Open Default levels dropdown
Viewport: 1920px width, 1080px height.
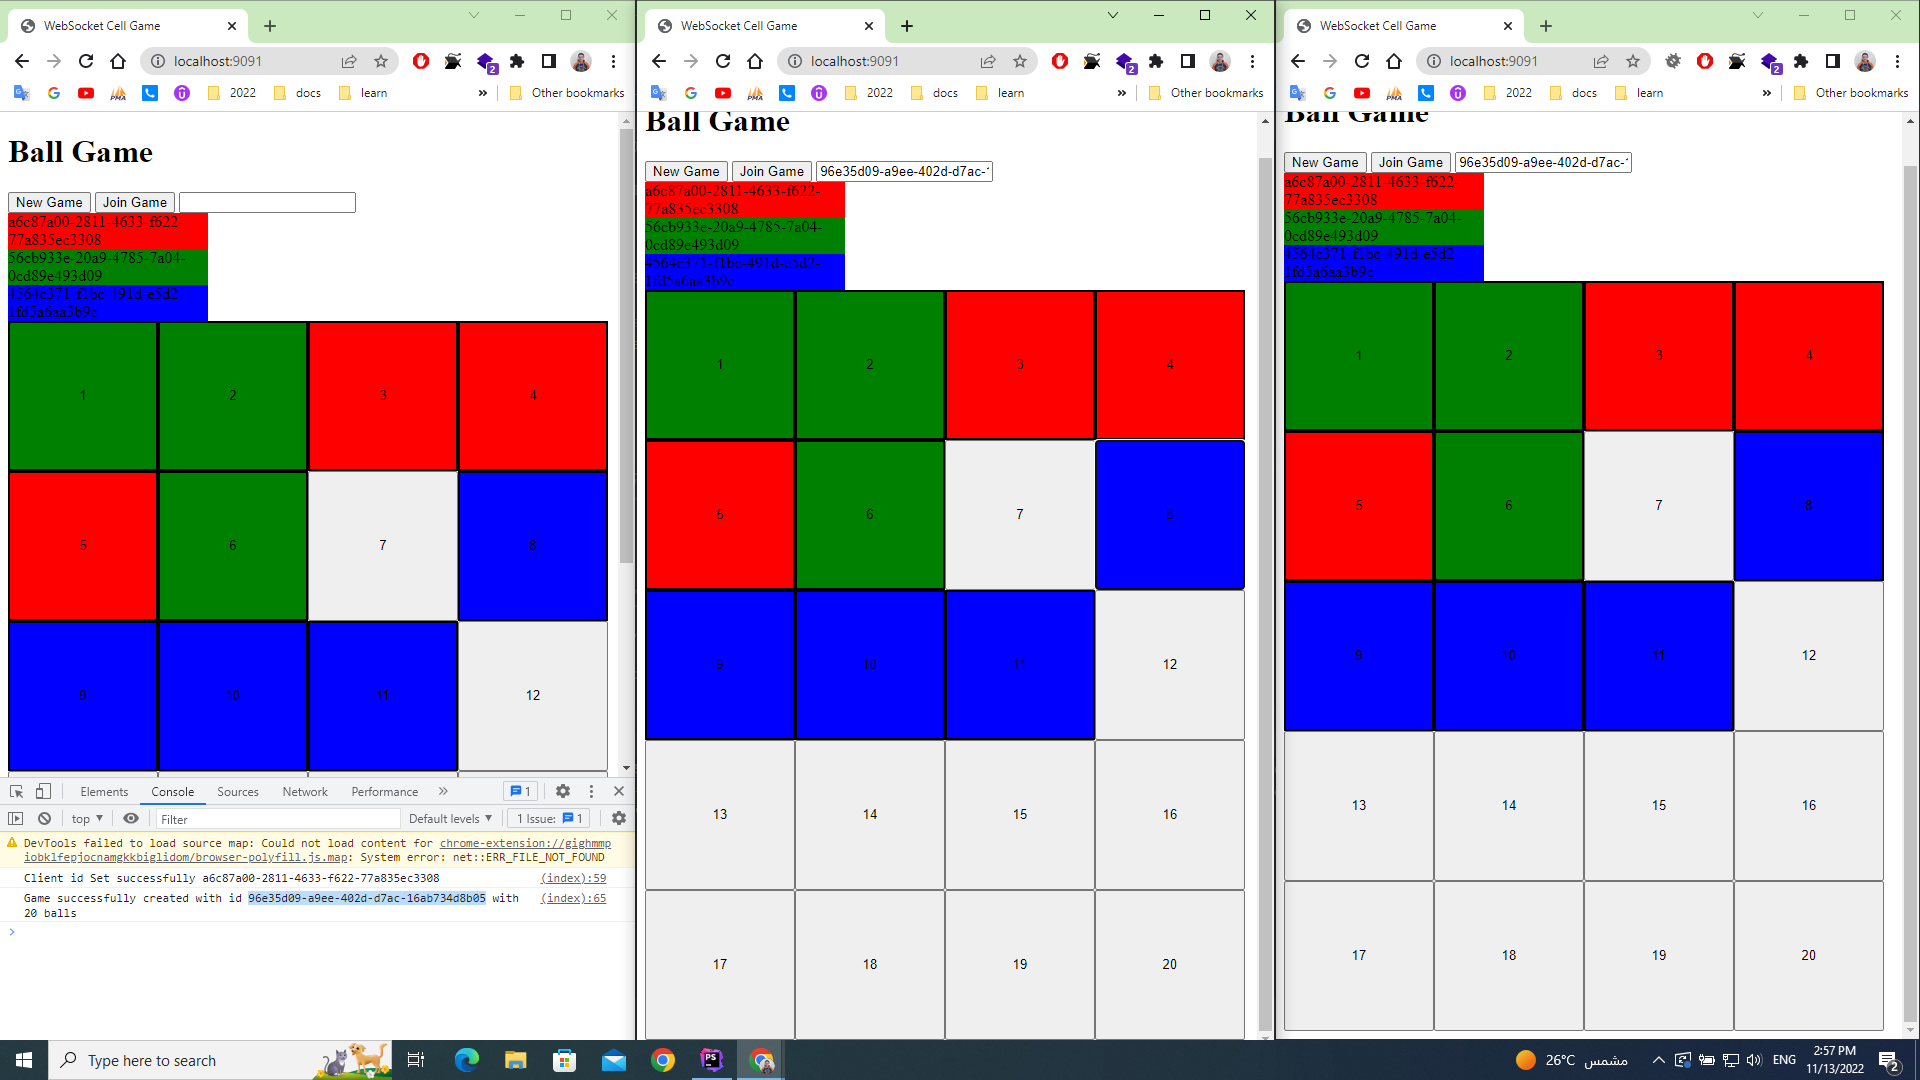click(x=450, y=818)
